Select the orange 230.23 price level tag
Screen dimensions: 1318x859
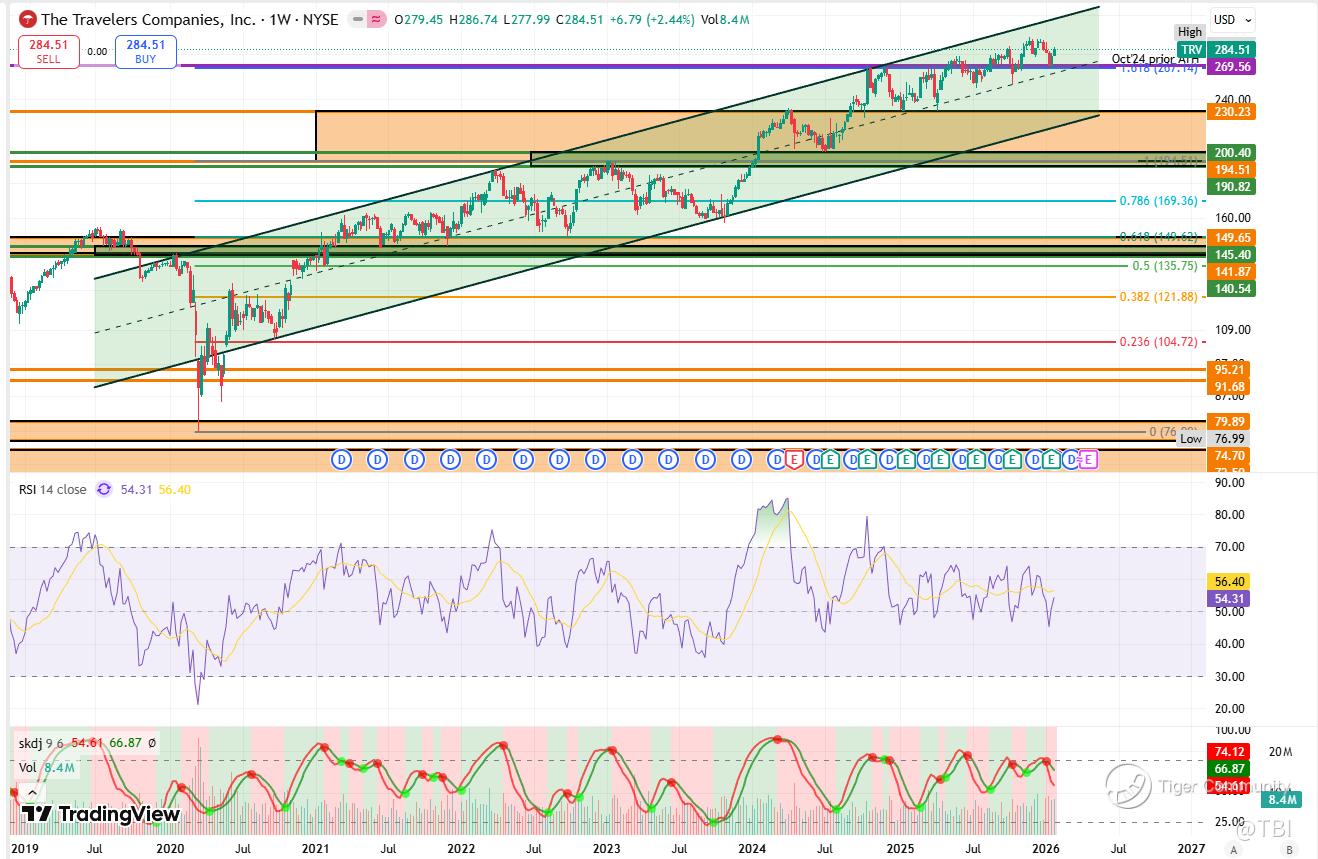pyautogui.click(x=1231, y=112)
